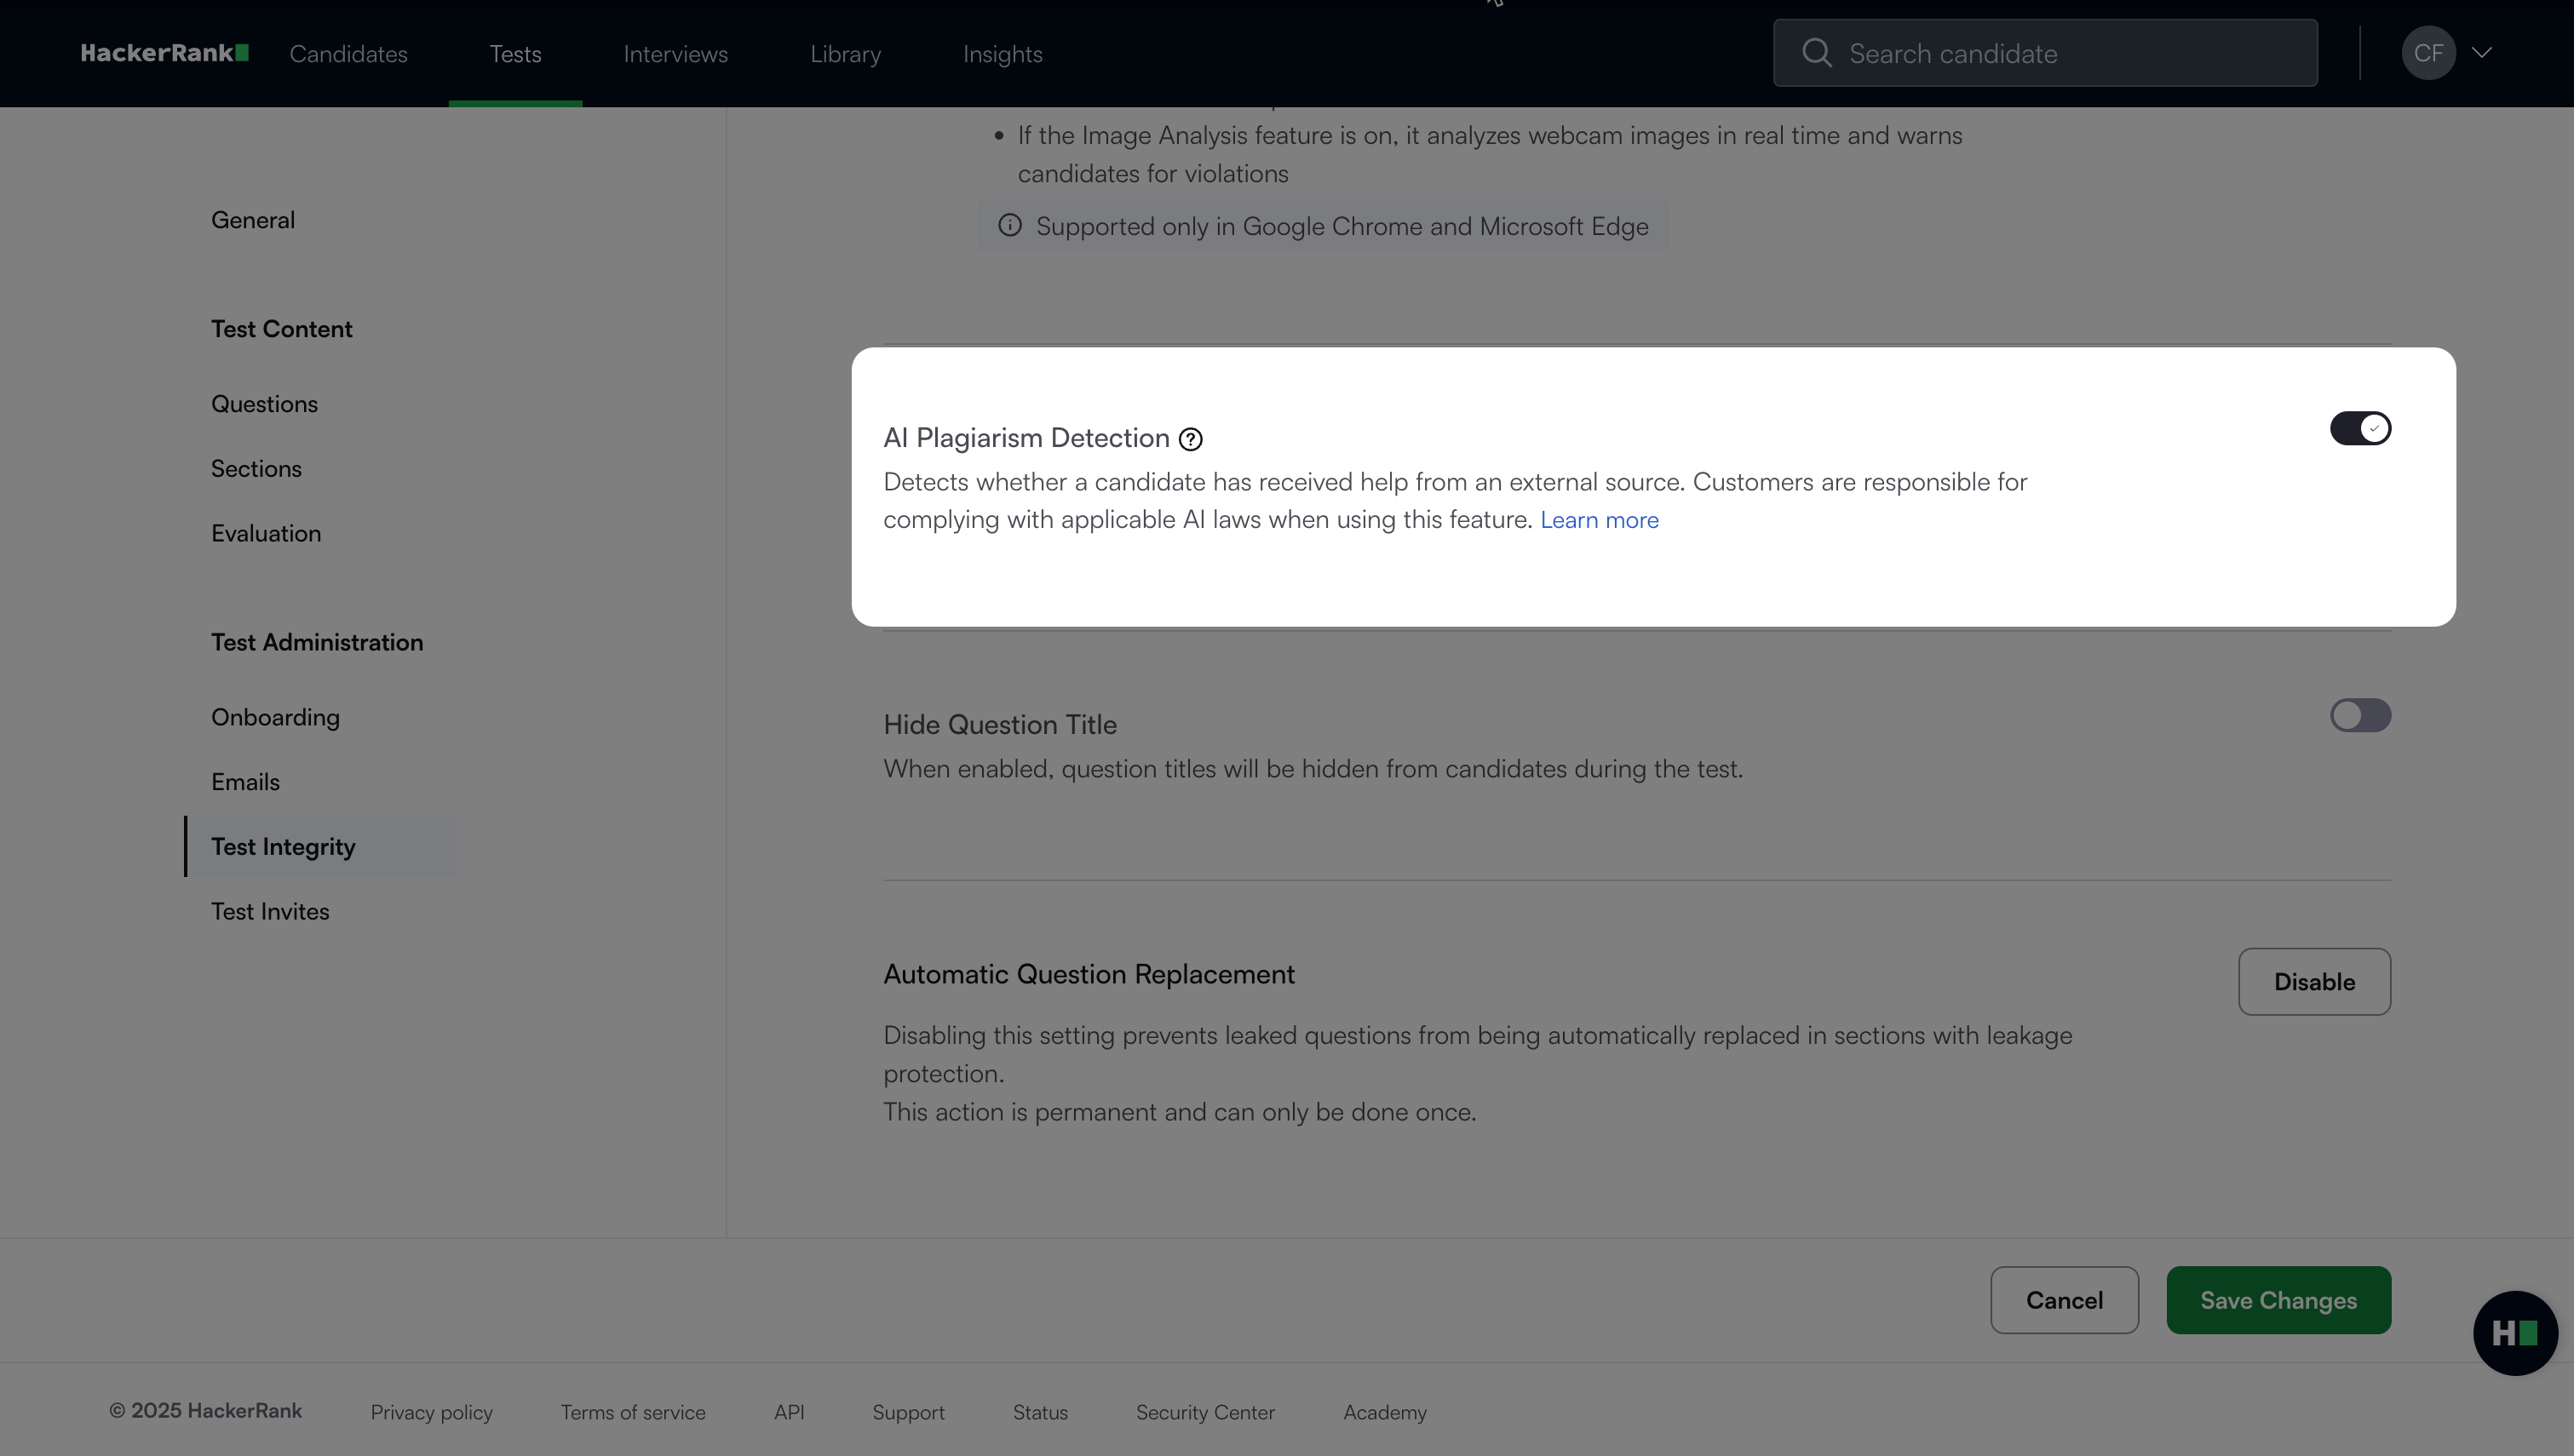
Task: Enable the Hide Question Title toggle
Action: point(2360,715)
